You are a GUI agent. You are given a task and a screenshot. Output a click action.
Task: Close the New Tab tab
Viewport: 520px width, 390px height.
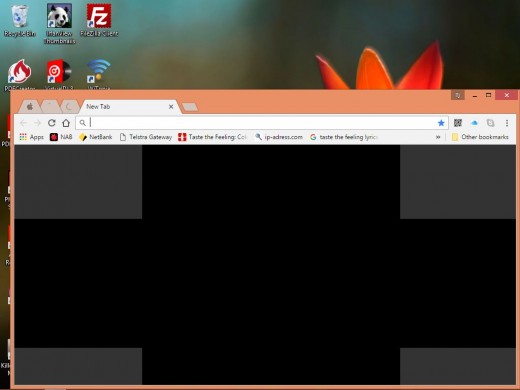click(171, 107)
